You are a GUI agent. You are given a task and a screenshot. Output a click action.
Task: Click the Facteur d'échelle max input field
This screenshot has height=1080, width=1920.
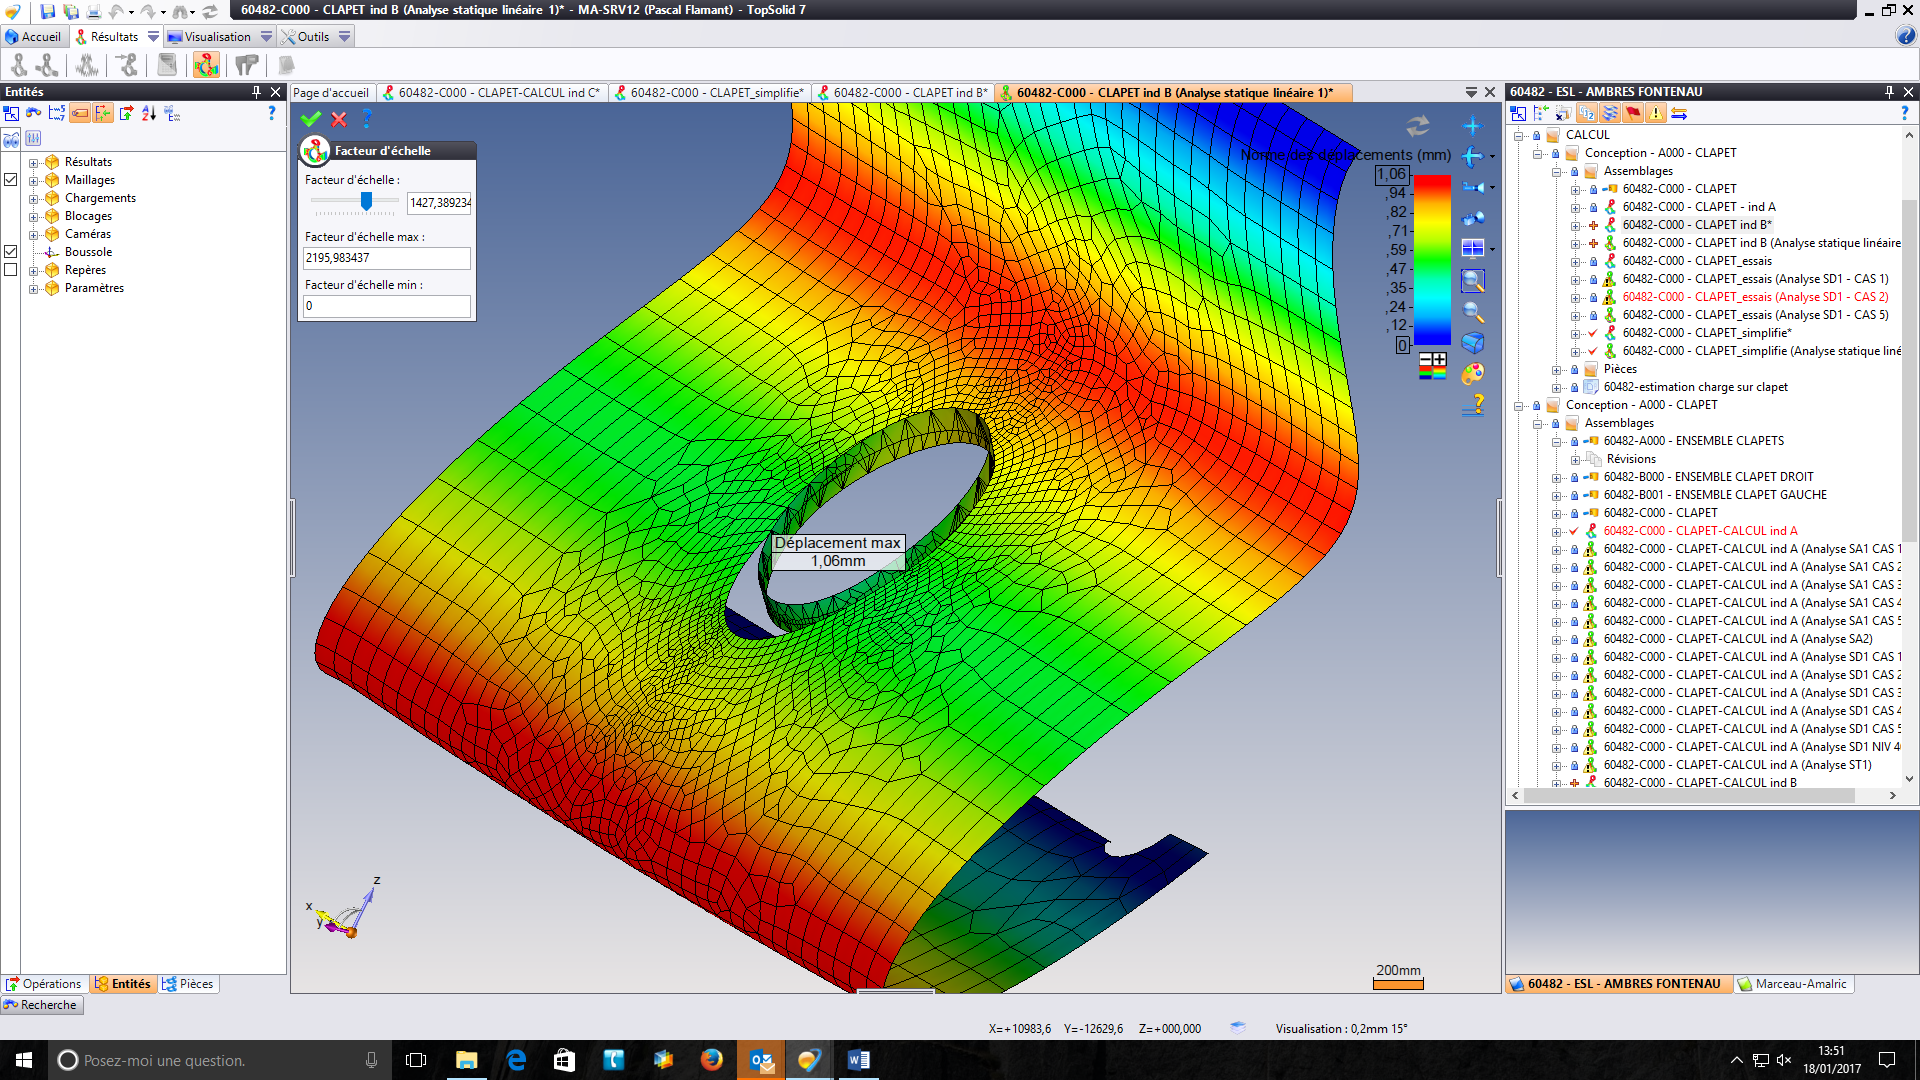pyautogui.click(x=386, y=258)
